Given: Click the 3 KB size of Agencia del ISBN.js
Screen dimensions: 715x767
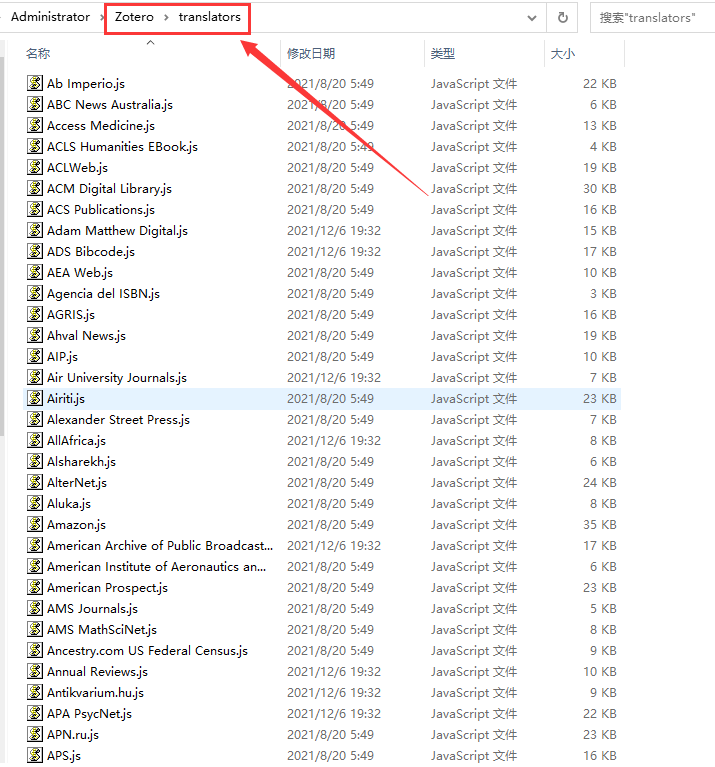Looking at the screenshot, I should click(x=603, y=293).
